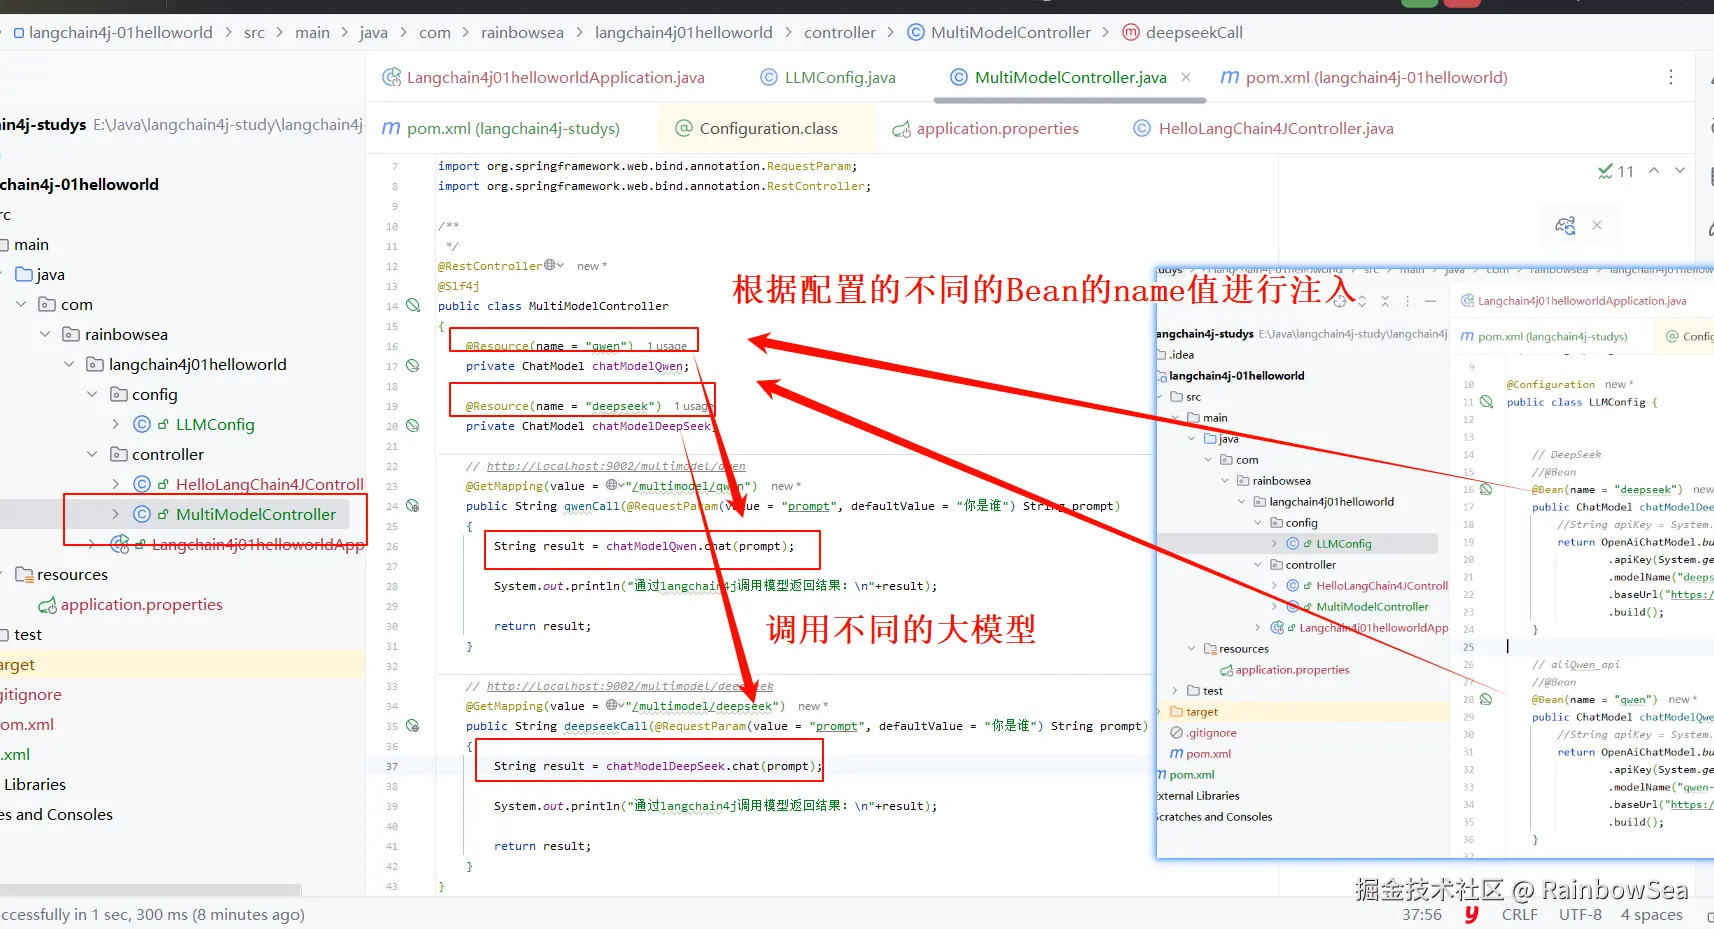Expand MultiModelController node in main tree
Viewport: 1714px width, 929px height.
pyautogui.click(x=116, y=514)
